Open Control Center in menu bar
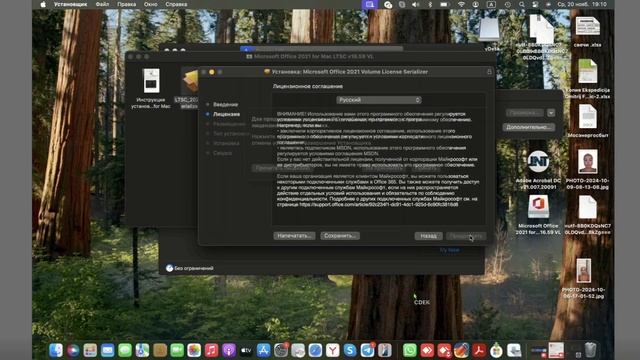This screenshot has height=360, width=640. [x=535, y=4]
